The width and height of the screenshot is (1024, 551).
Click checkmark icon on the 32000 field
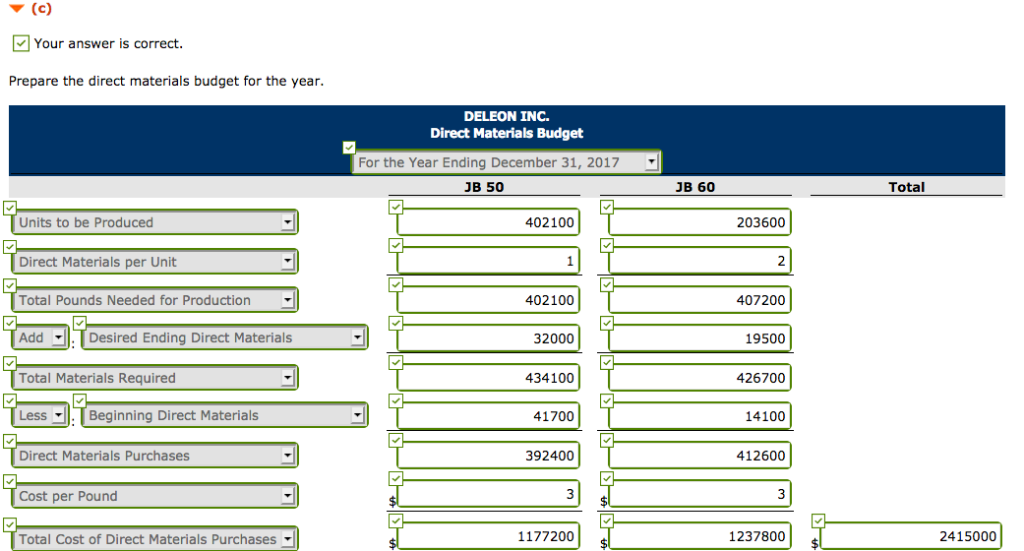click(396, 323)
